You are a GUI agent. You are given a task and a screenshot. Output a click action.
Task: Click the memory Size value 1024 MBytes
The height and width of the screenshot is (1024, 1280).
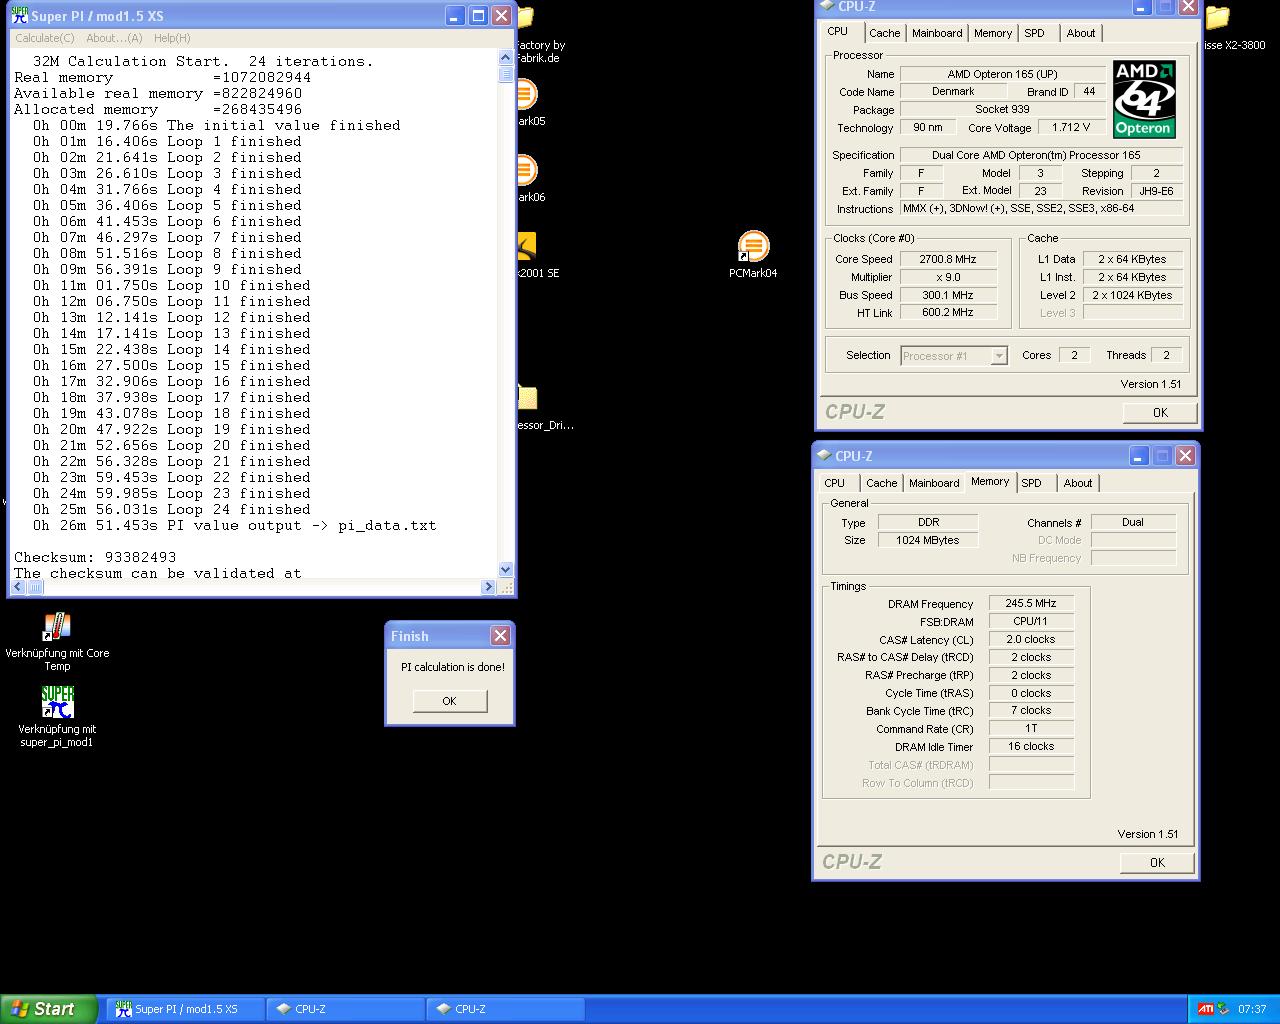[x=928, y=540]
